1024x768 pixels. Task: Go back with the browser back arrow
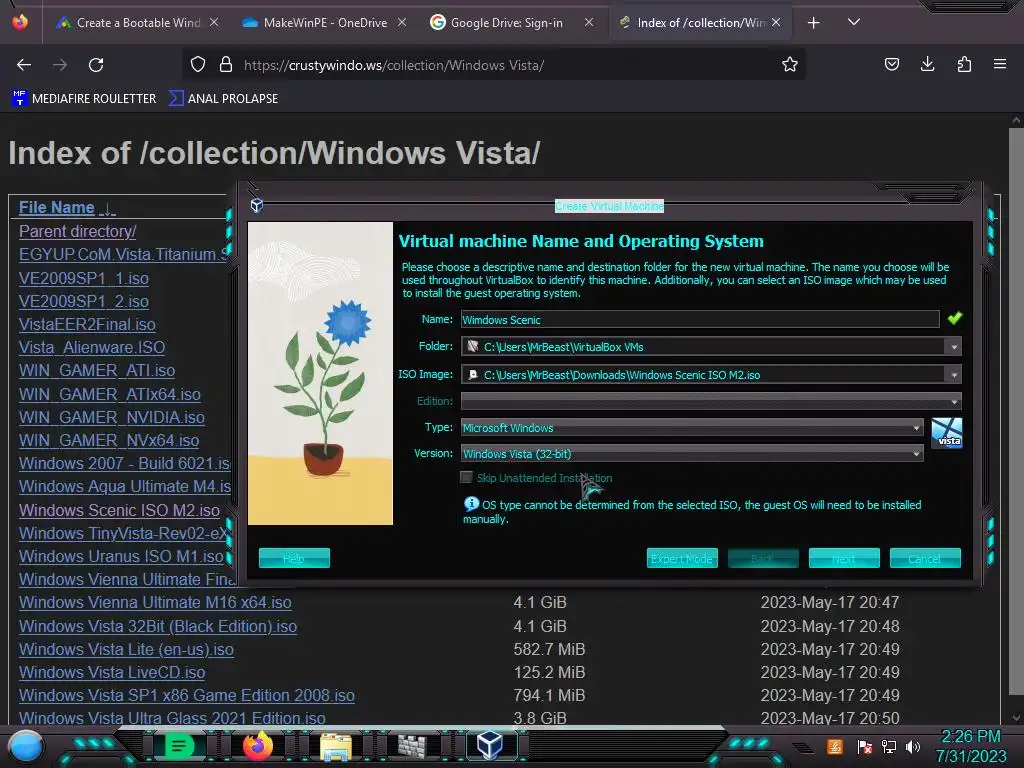click(24, 65)
